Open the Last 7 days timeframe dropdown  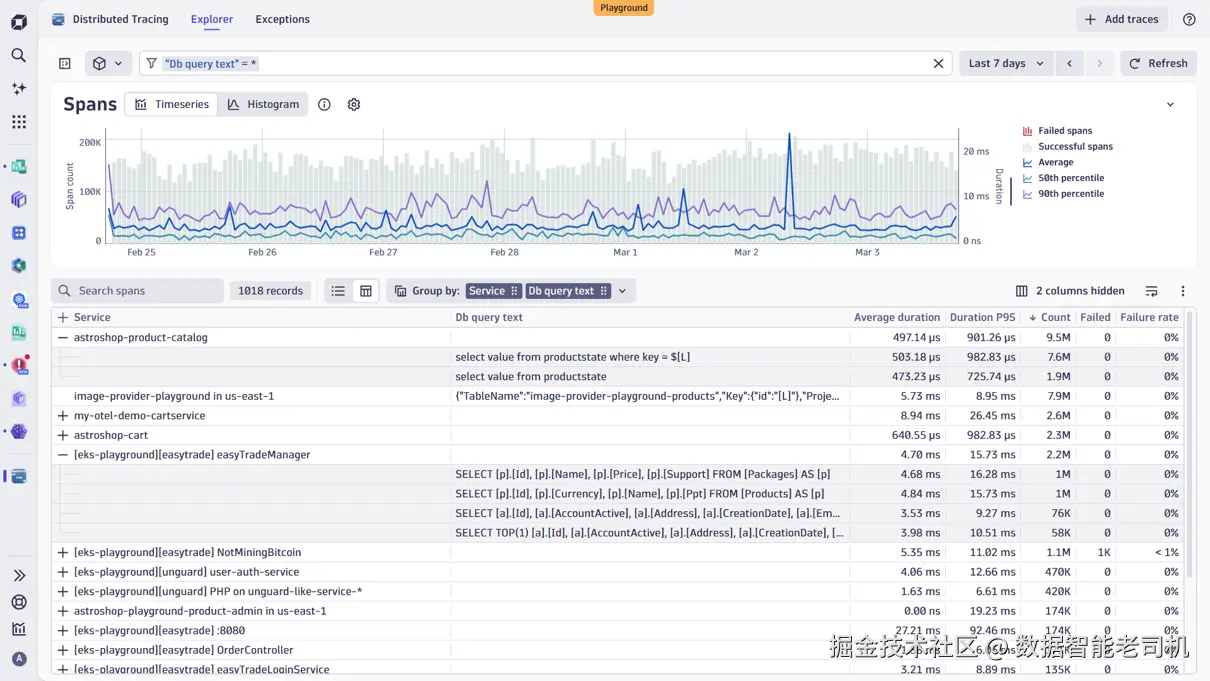click(1006, 63)
